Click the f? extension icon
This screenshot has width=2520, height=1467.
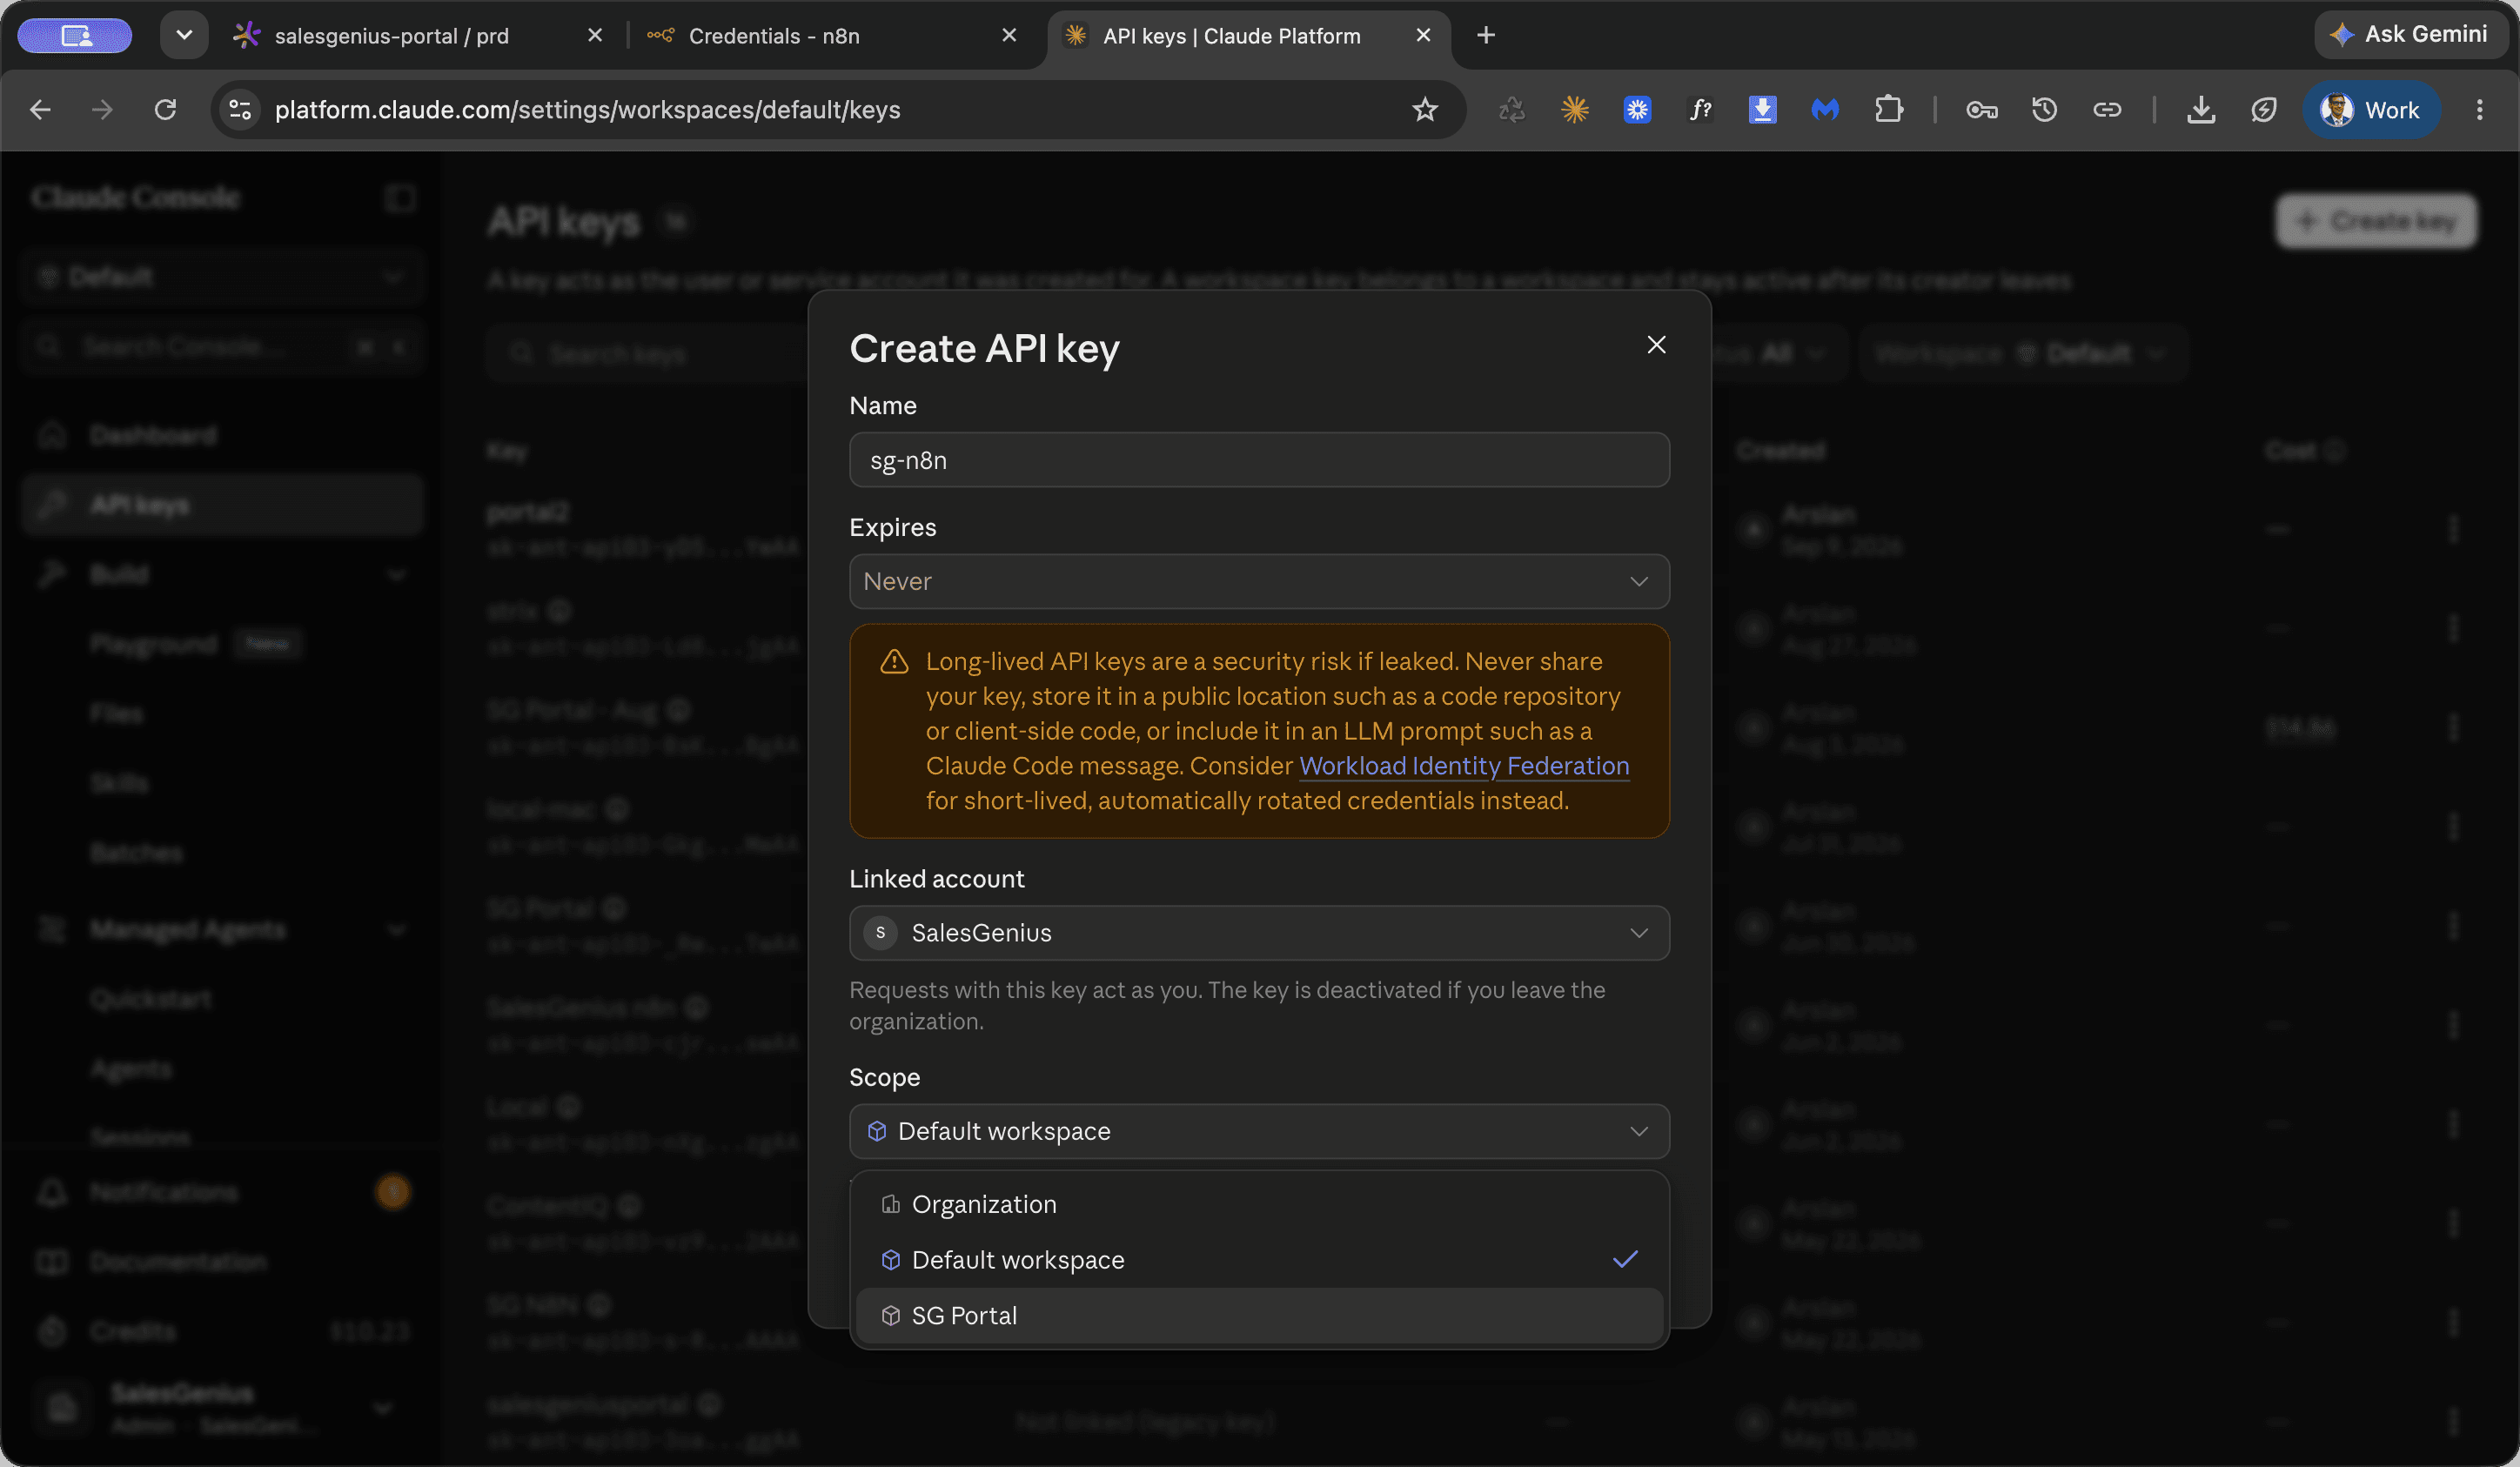pos(1700,110)
